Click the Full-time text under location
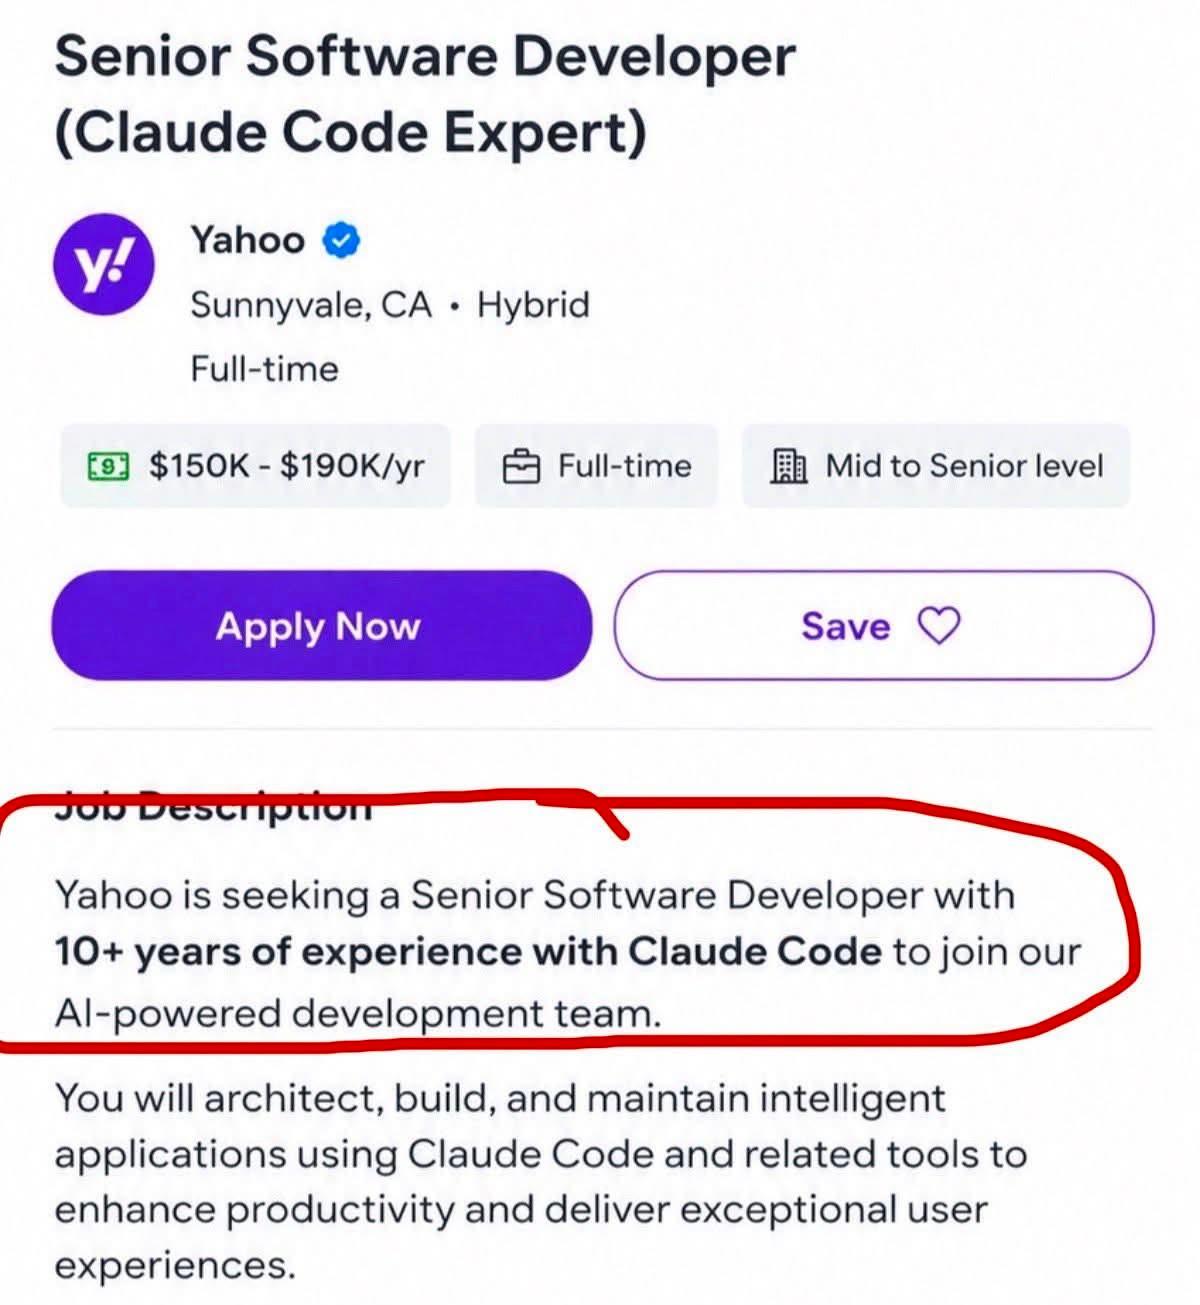 point(265,369)
